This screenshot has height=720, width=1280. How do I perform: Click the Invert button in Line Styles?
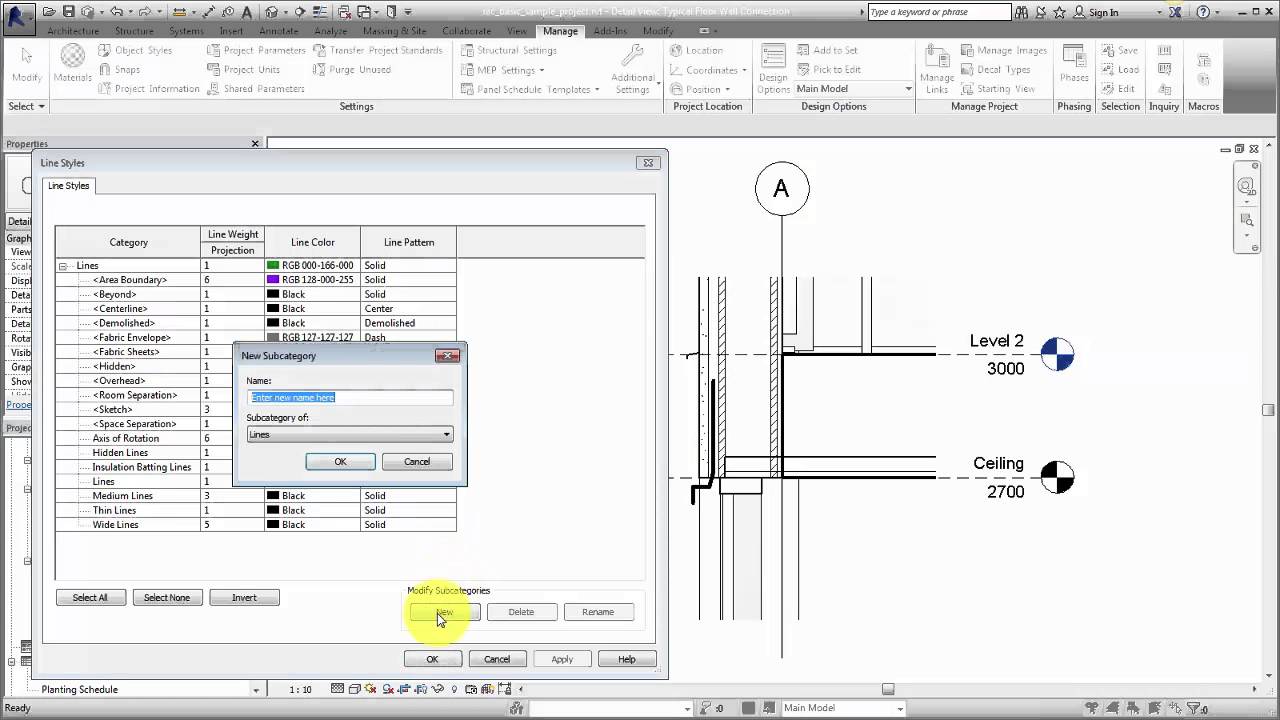tap(244, 597)
